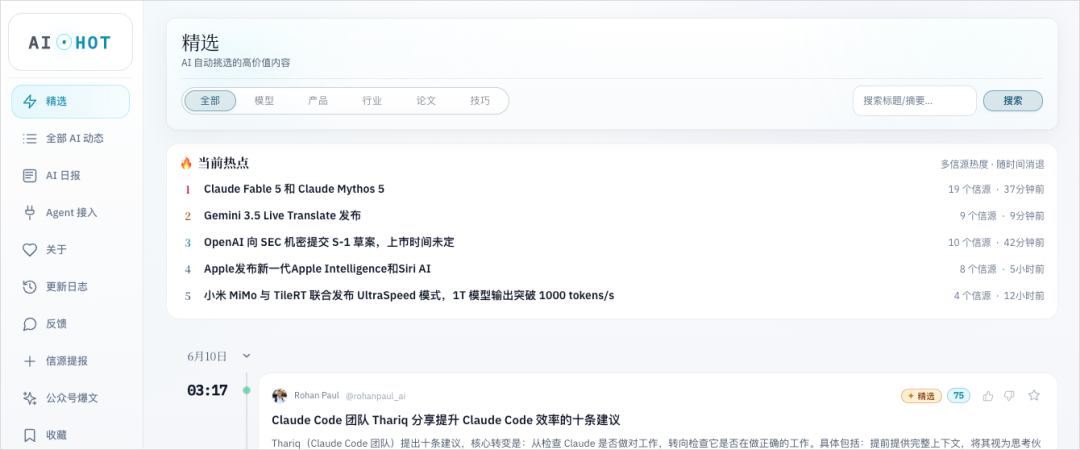This screenshot has width=1080, height=450.
Task: Select the 模型 filter tab
Action: (x=264, y=101)
